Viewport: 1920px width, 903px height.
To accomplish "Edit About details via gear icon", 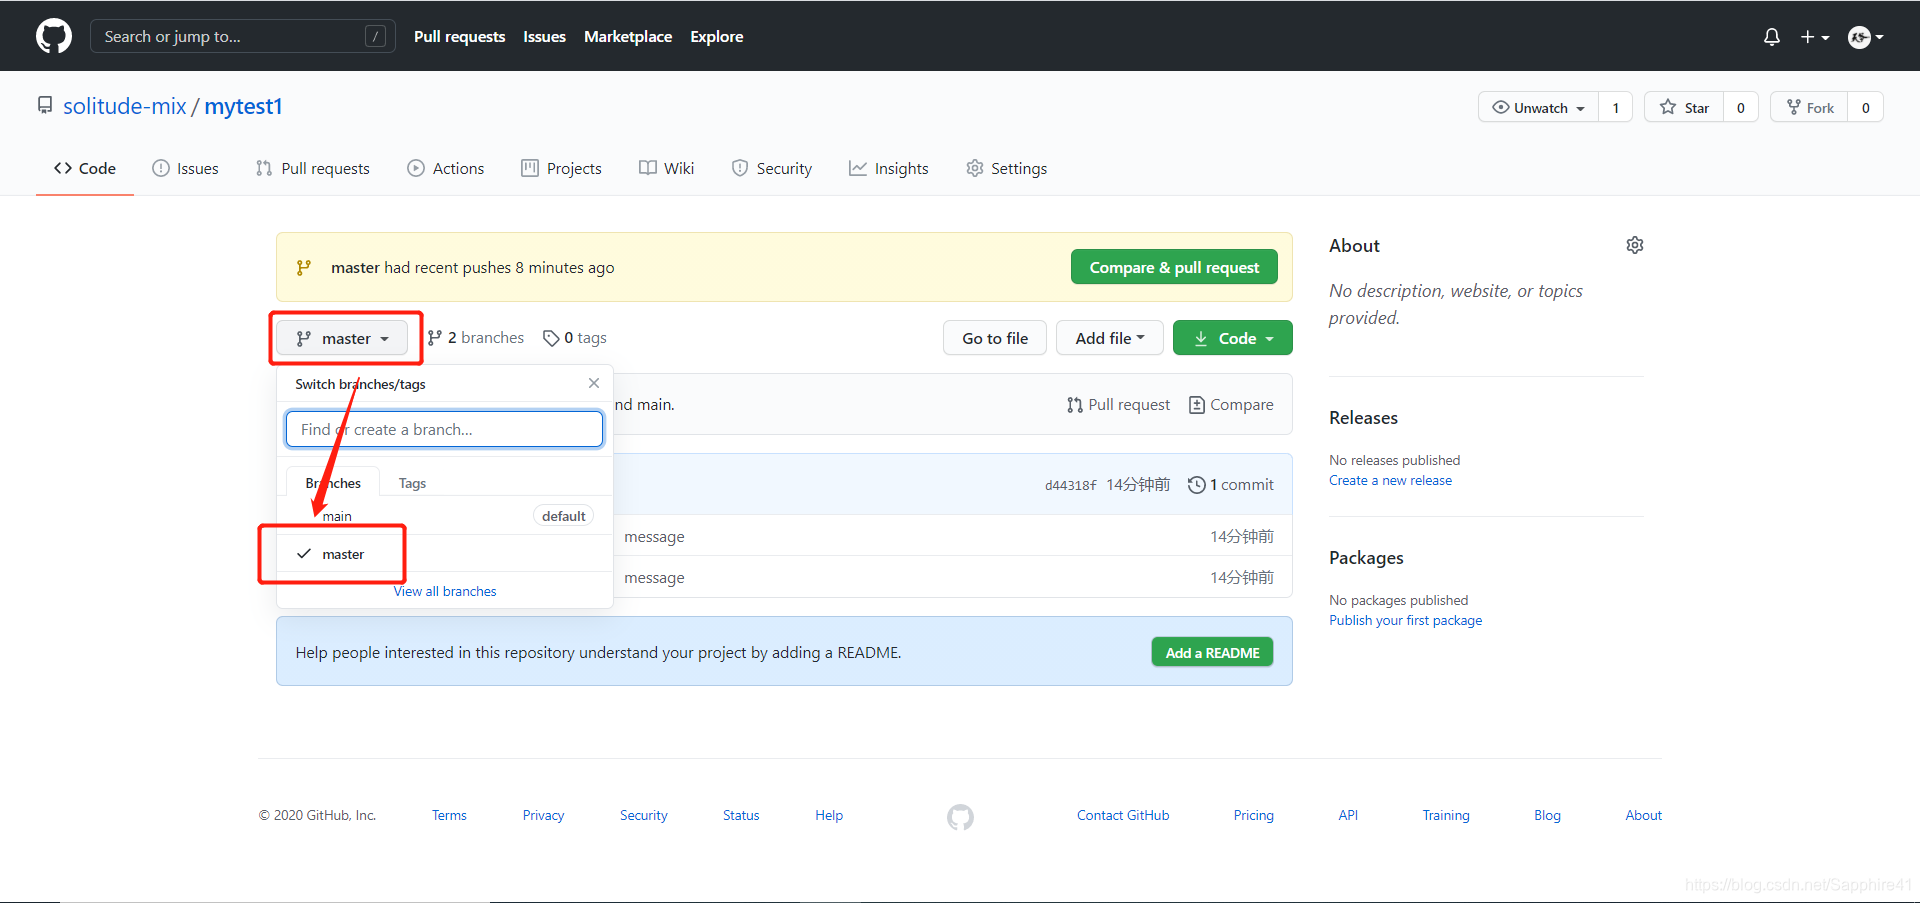I will pyautogui.click(x=1635, y=245).
